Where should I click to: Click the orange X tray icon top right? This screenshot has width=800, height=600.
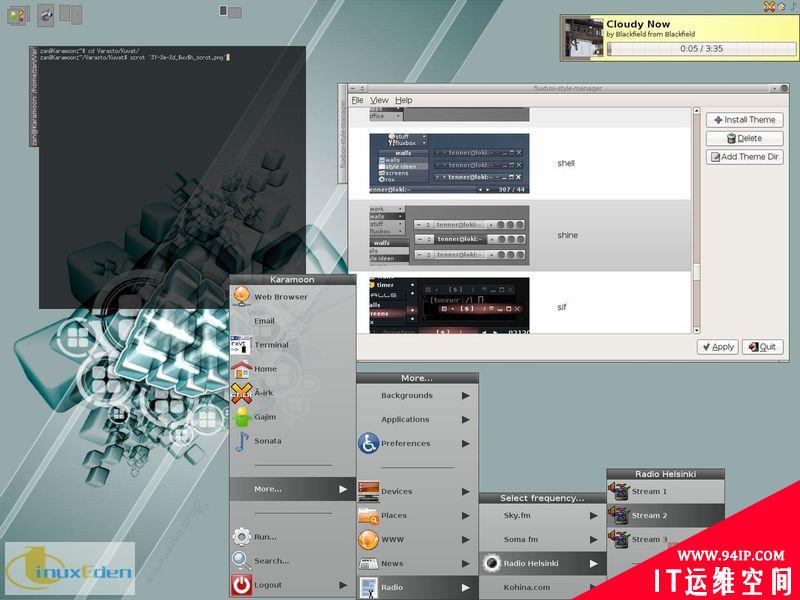coord(769,6)
